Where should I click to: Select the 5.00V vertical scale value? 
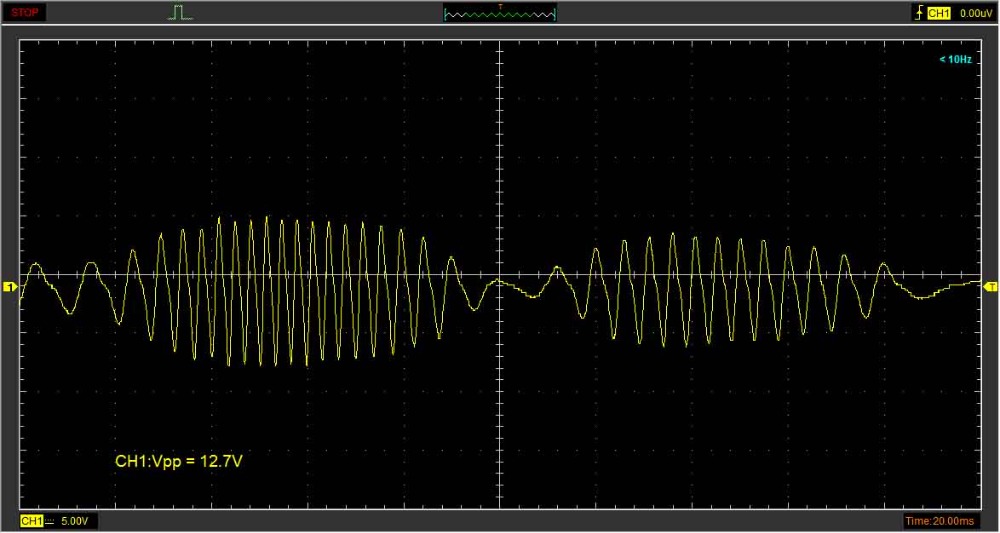click(76, 521)
